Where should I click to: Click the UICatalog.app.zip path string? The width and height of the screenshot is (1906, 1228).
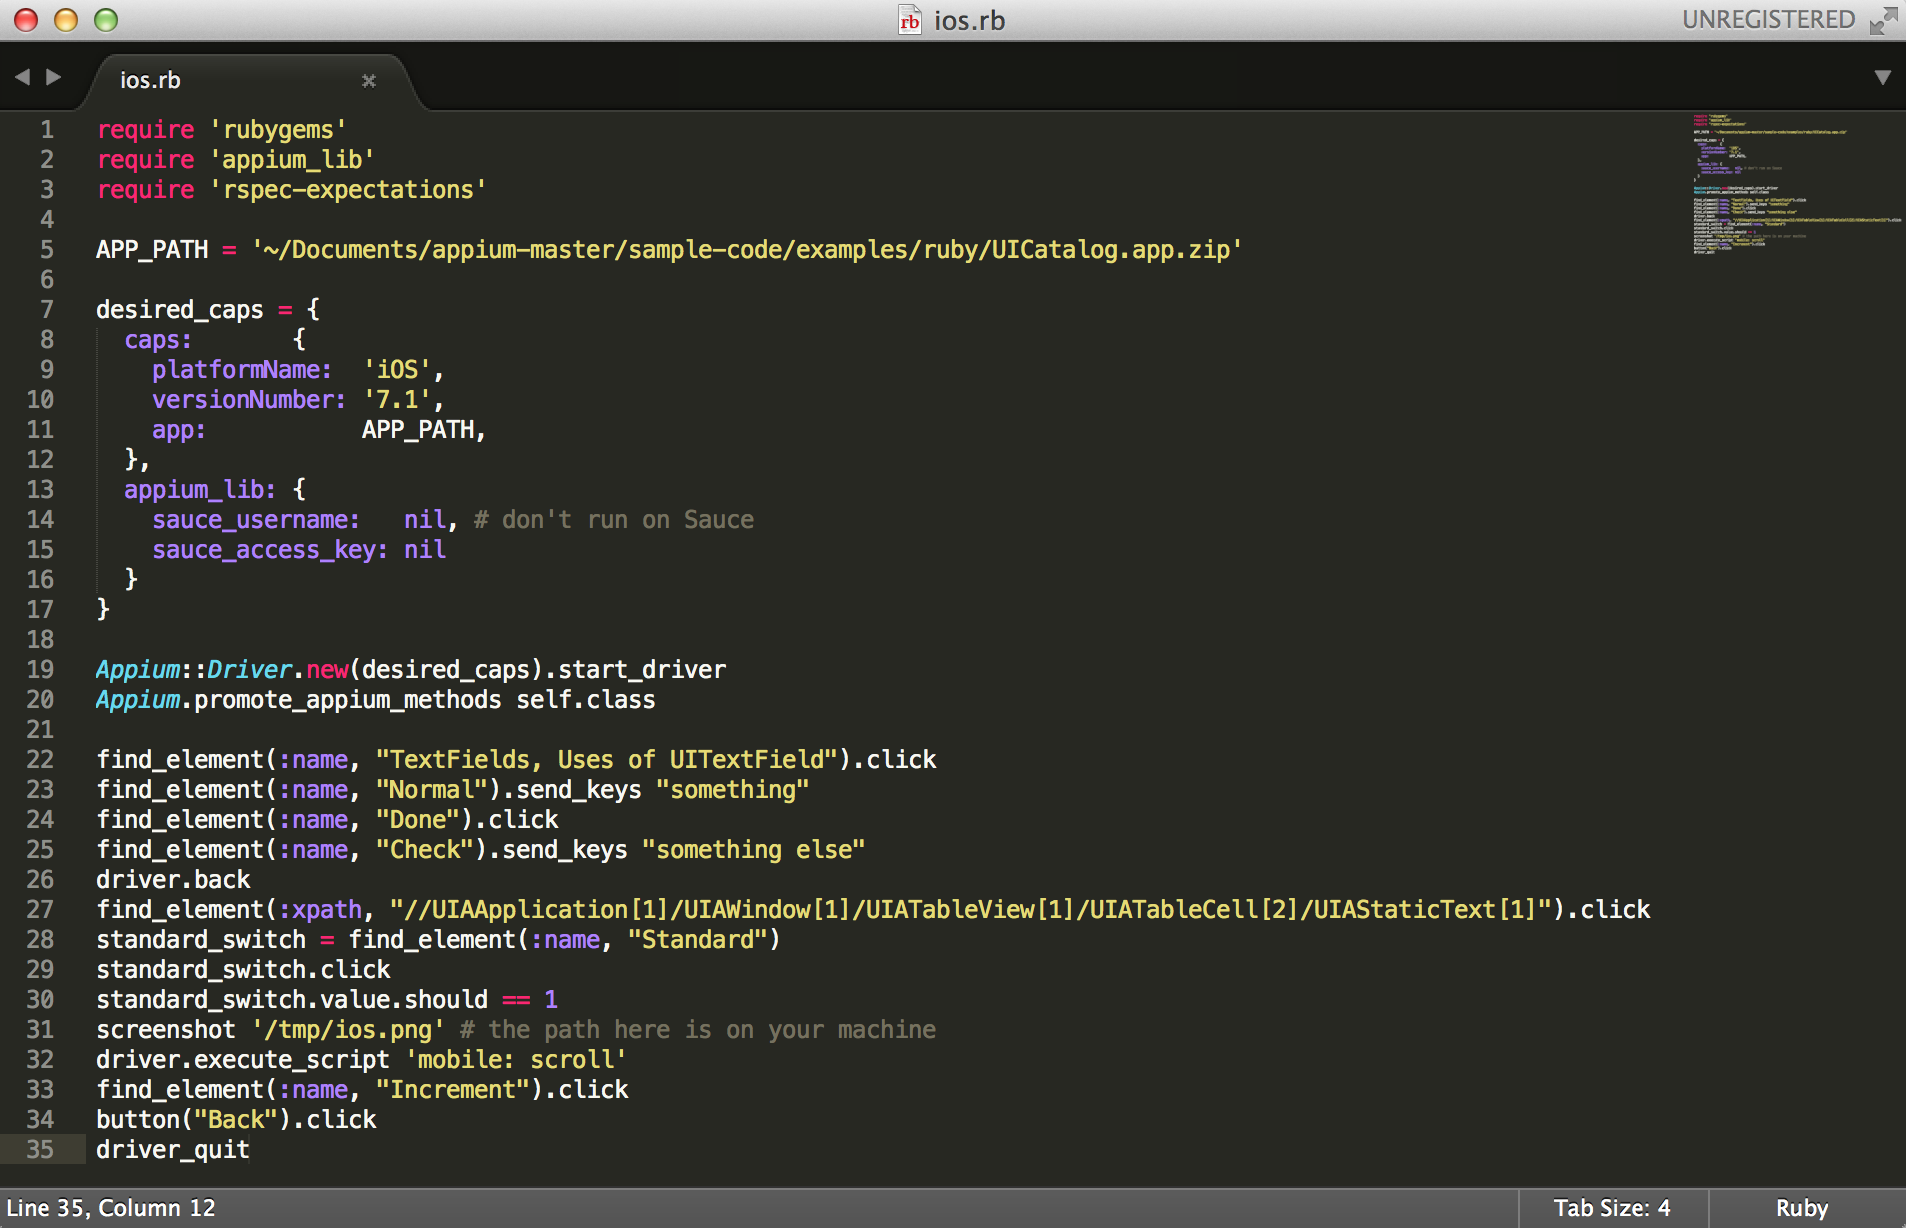click(x=747, y=250)
